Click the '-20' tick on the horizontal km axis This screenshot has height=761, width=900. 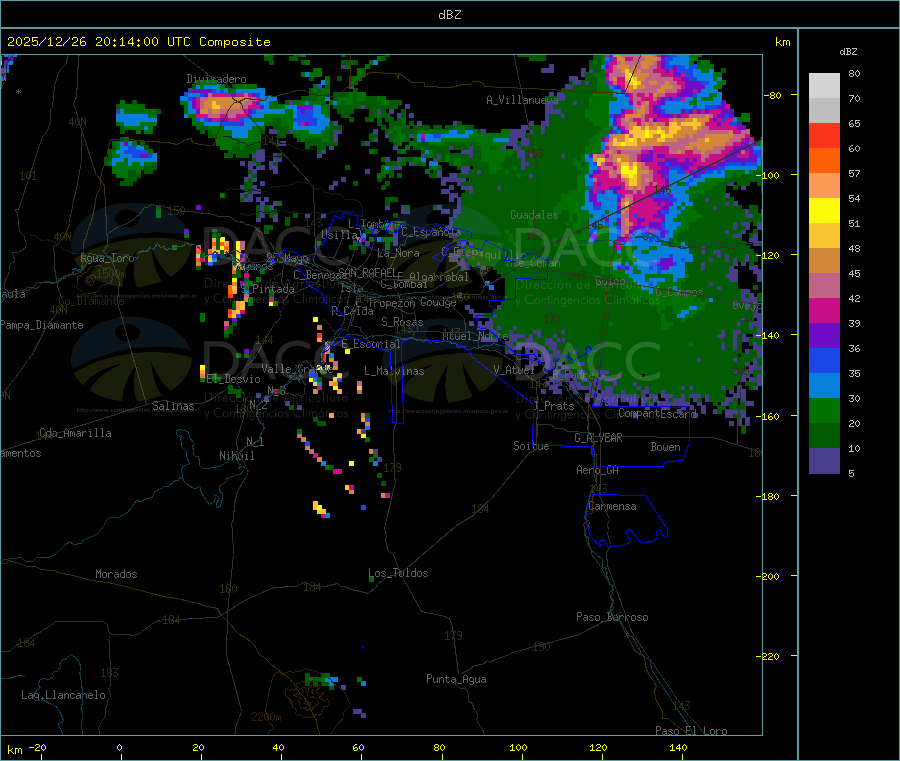tap(38, 747)
